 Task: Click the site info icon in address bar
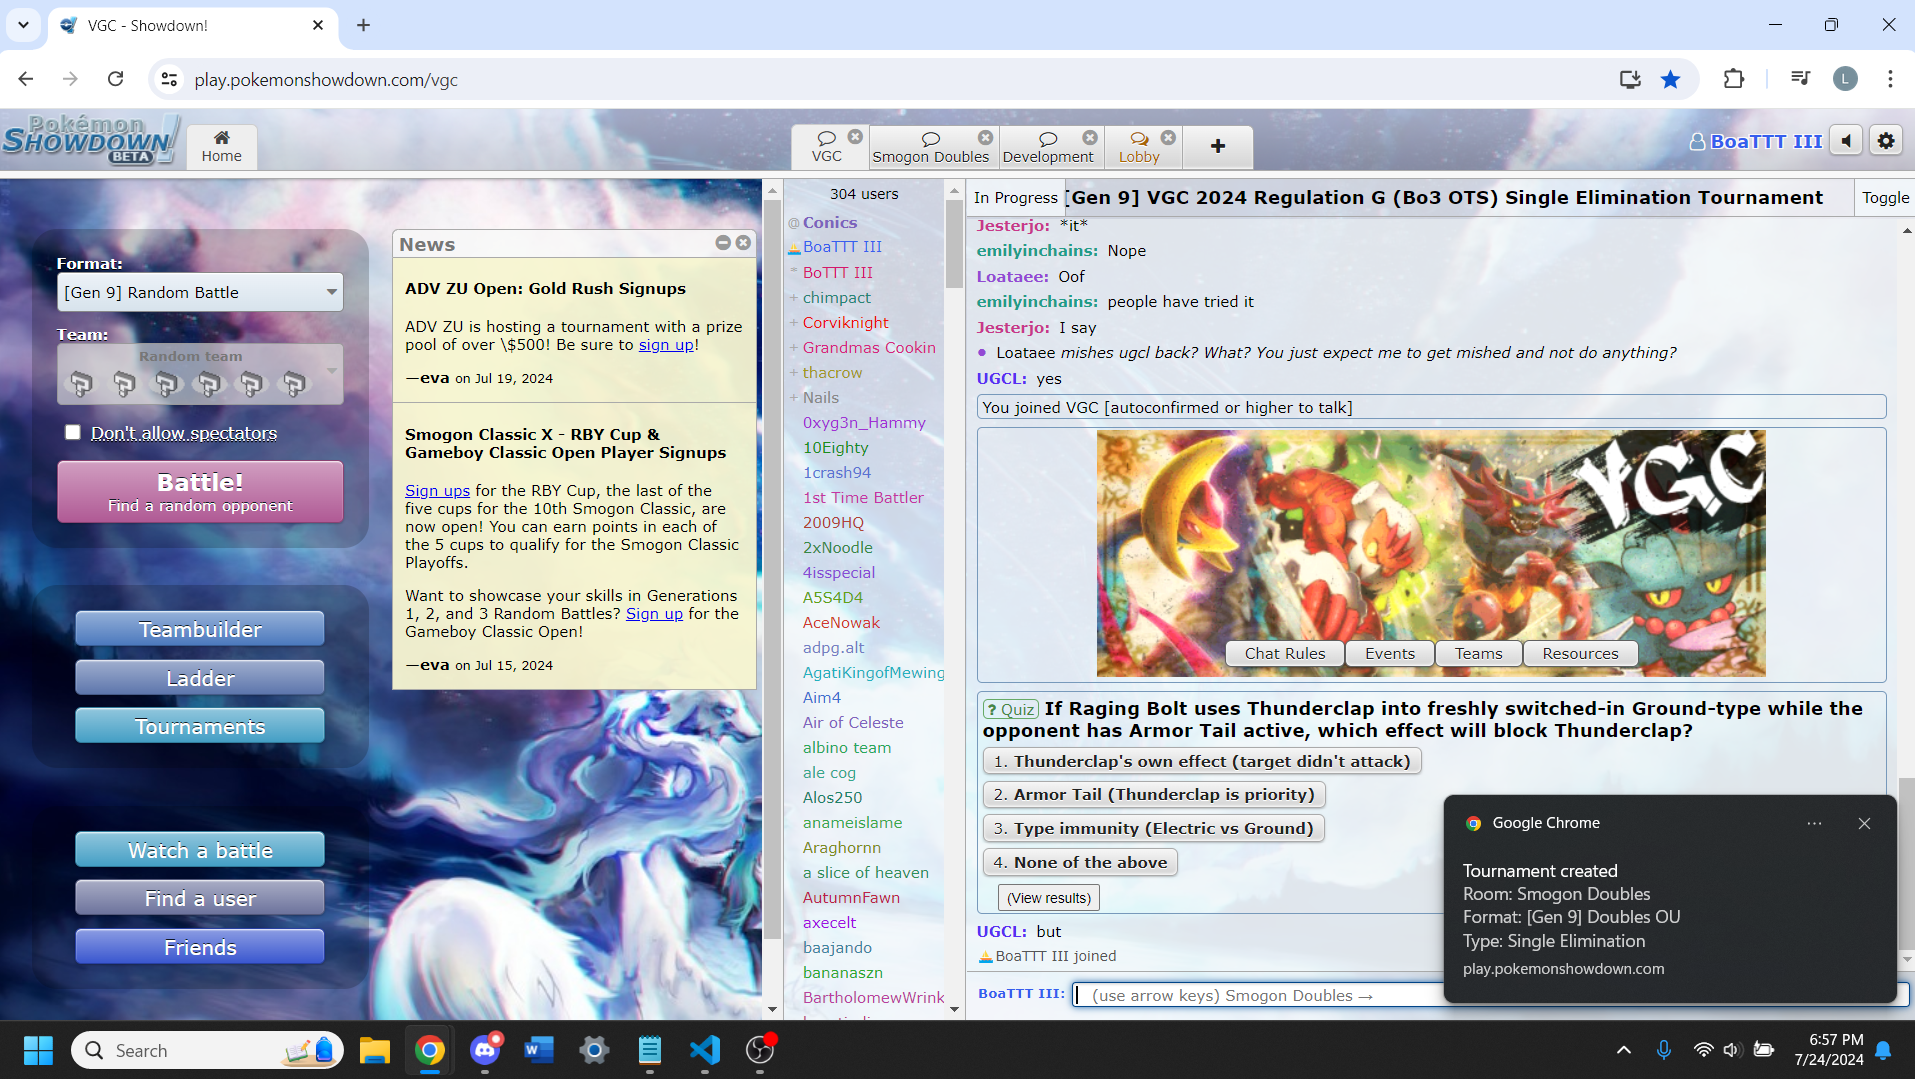point(169,79)
